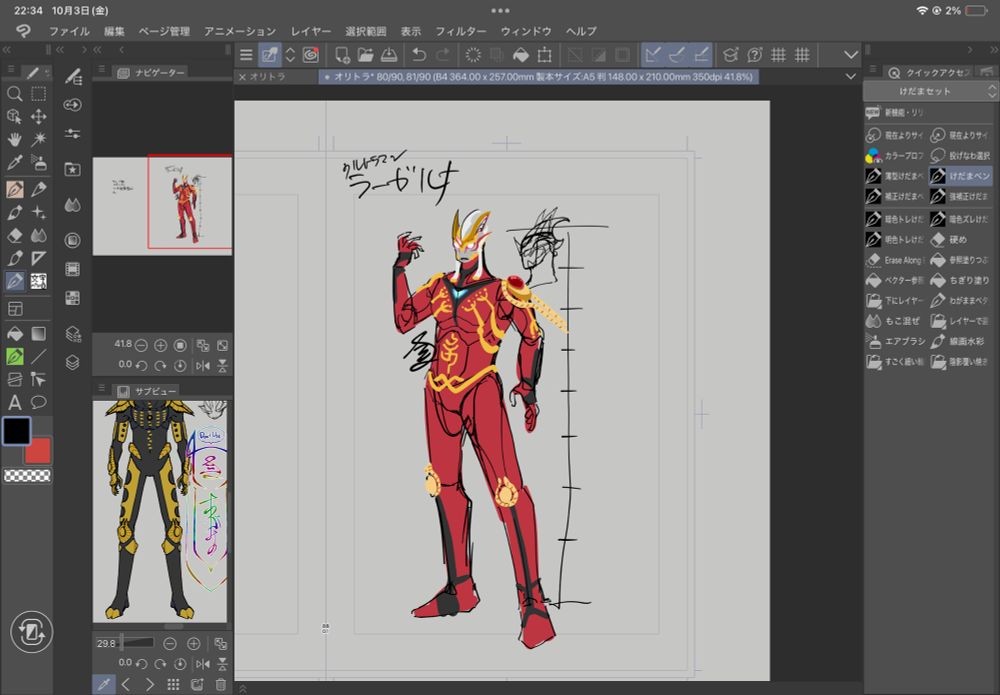Select the Hand pan tool

click(15, 140)
